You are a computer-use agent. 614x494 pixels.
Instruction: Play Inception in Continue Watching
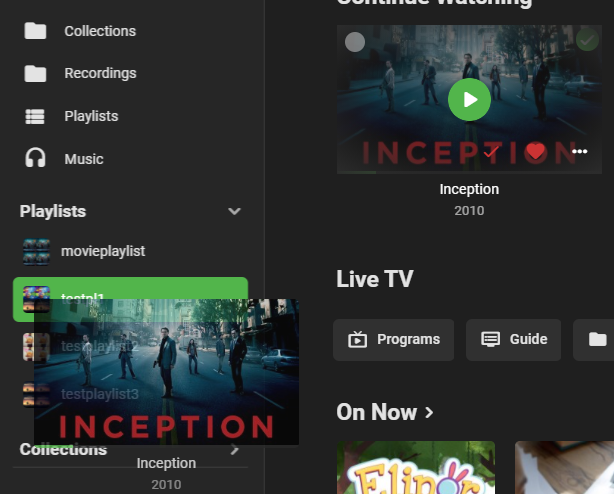coord(469,99)
